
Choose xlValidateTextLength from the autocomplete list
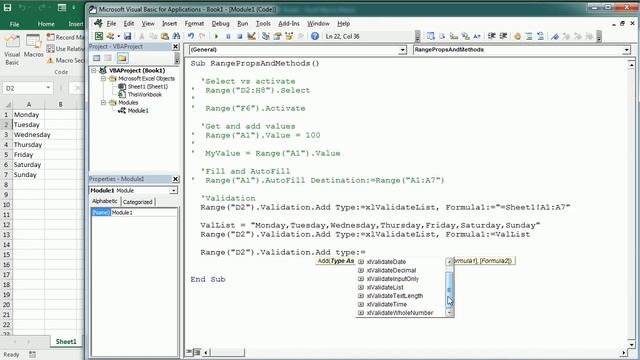pyautogui.click(x=395, y=296)
